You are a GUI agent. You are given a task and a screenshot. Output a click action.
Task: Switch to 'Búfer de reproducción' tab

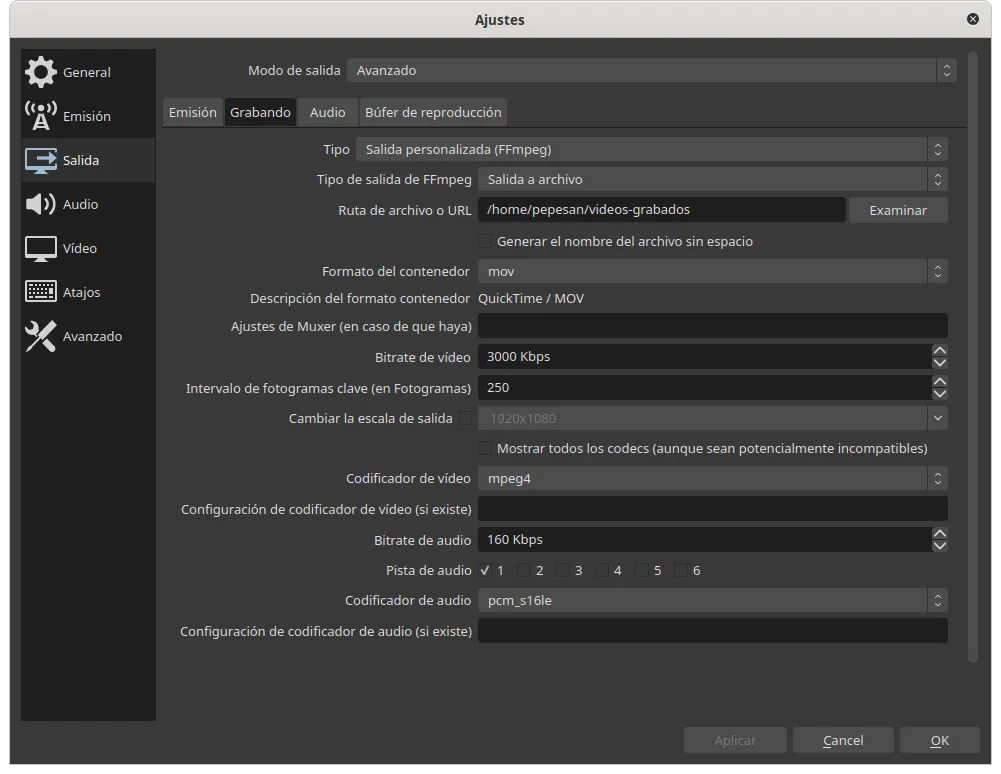click(x=433, y=112)
